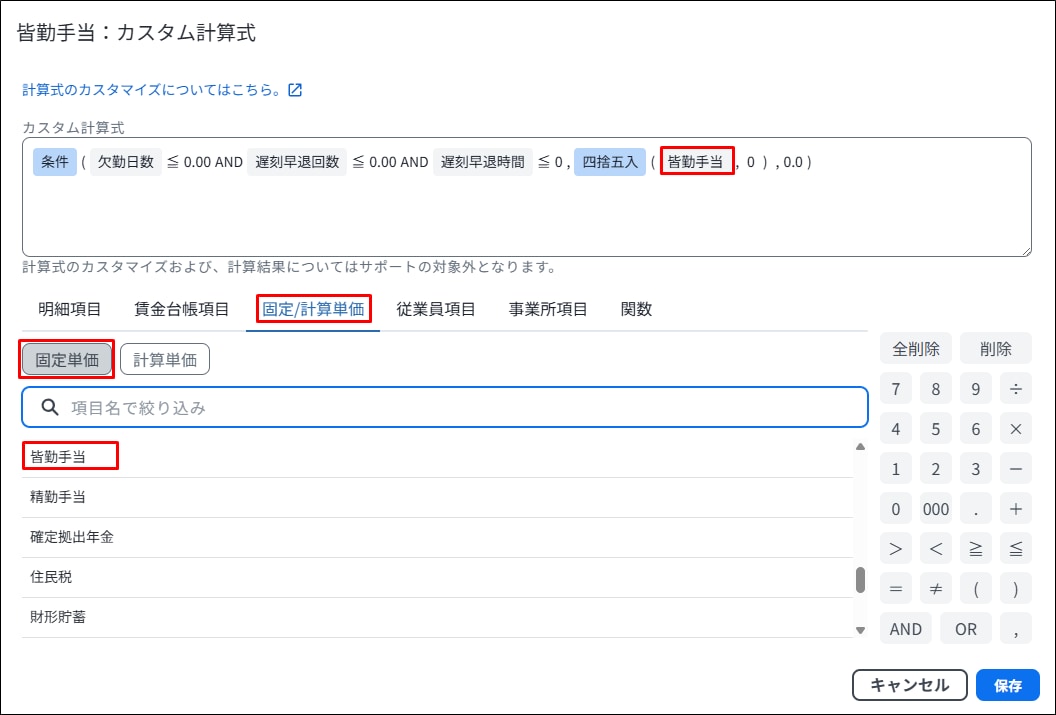Image resolution: width=1056 pixels, height=715 pixels.
Task: Click the 項目名で絞り込み search field
Action: click(x=445, y=408)
